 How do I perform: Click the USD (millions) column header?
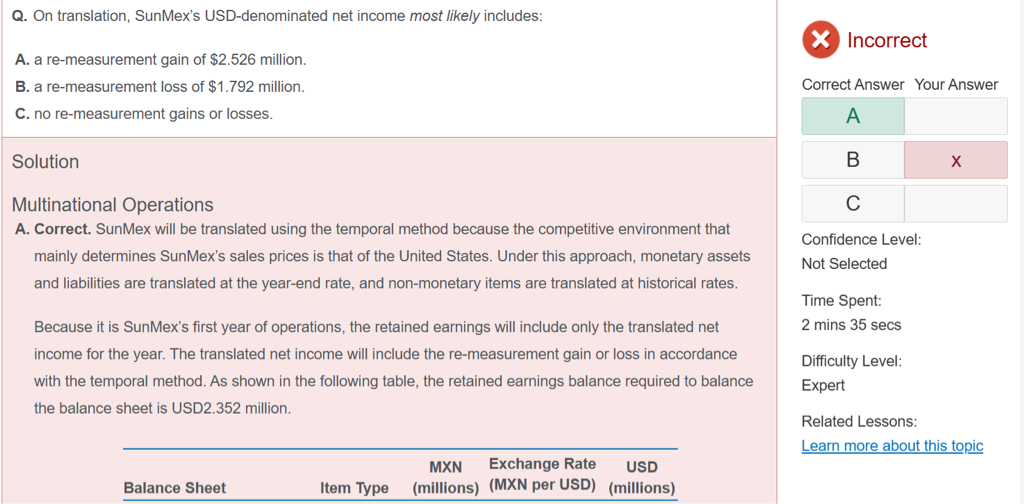(641, 477)
